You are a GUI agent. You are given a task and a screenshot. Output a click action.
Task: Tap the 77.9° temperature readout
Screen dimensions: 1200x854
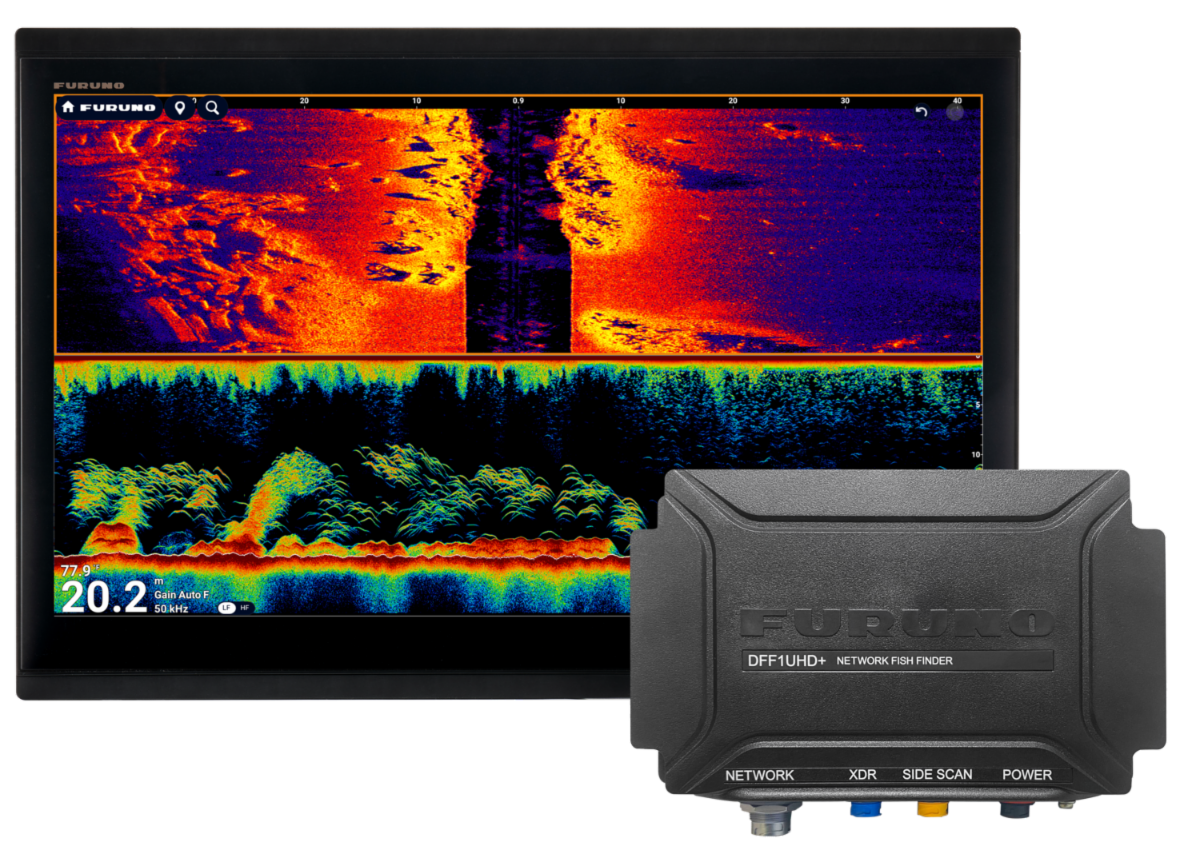pyautogui.click(x=77, y=571)
